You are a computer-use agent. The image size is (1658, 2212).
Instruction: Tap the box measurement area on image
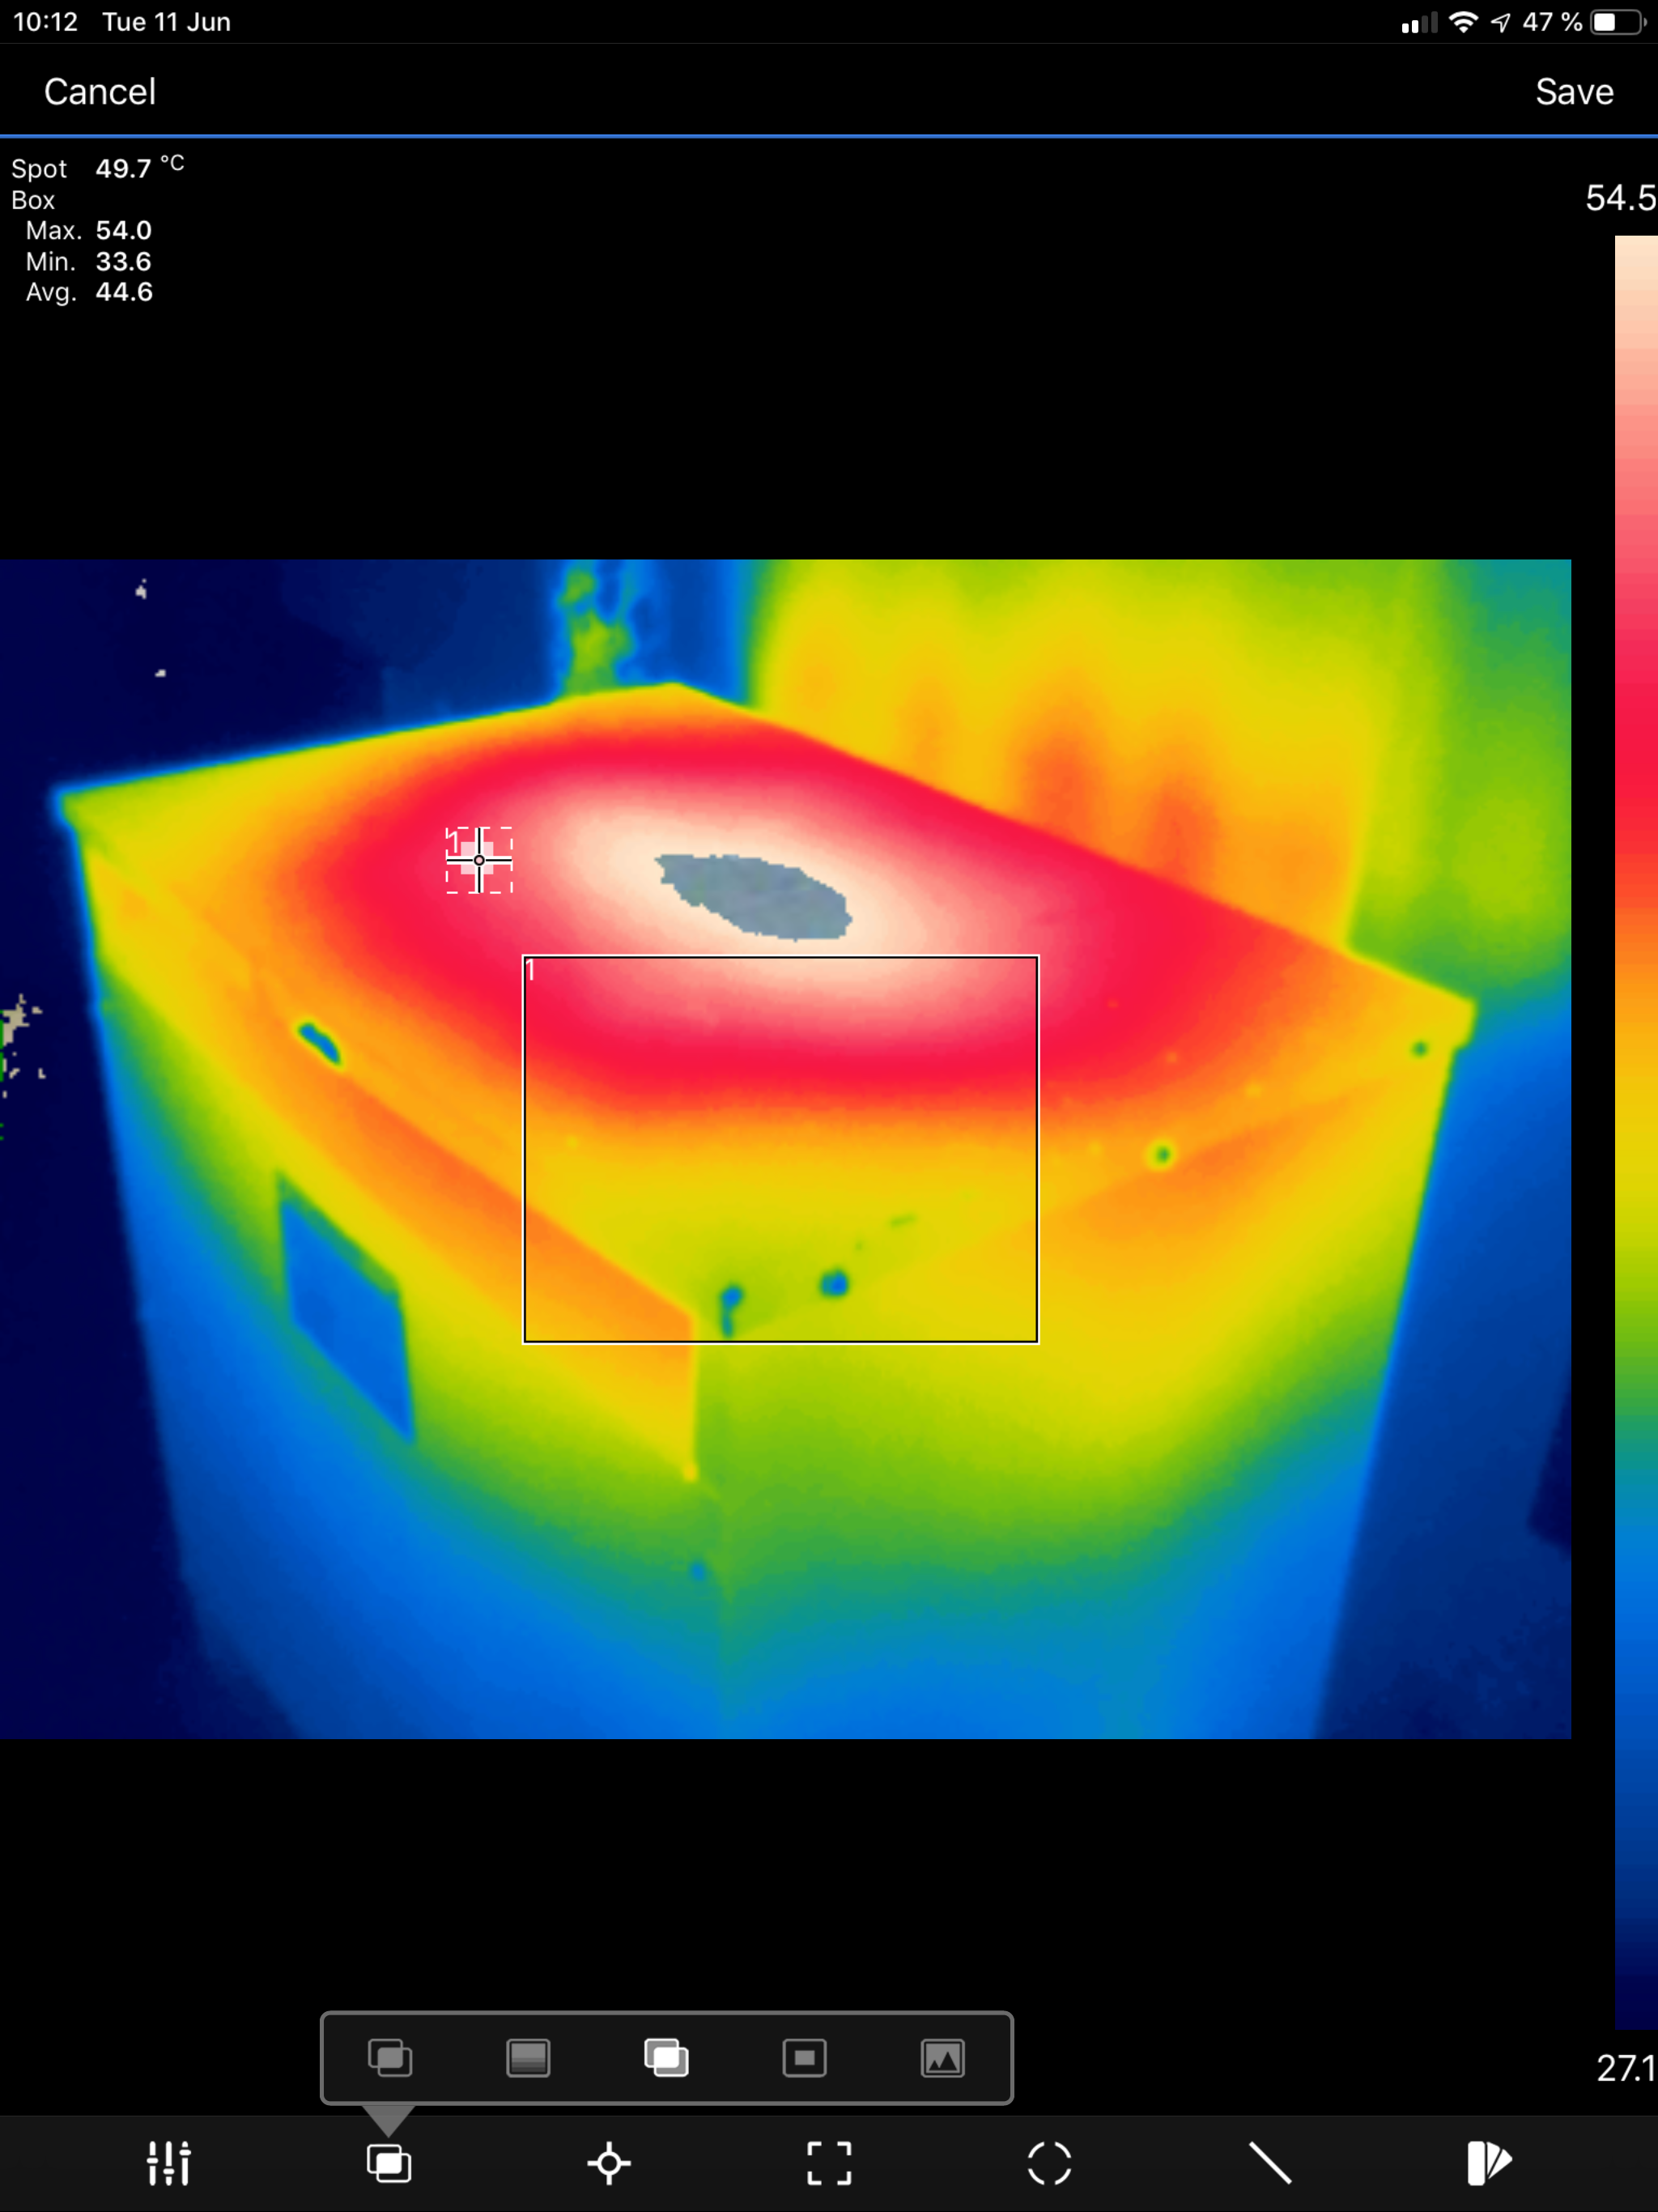[x=780, y=1150]
